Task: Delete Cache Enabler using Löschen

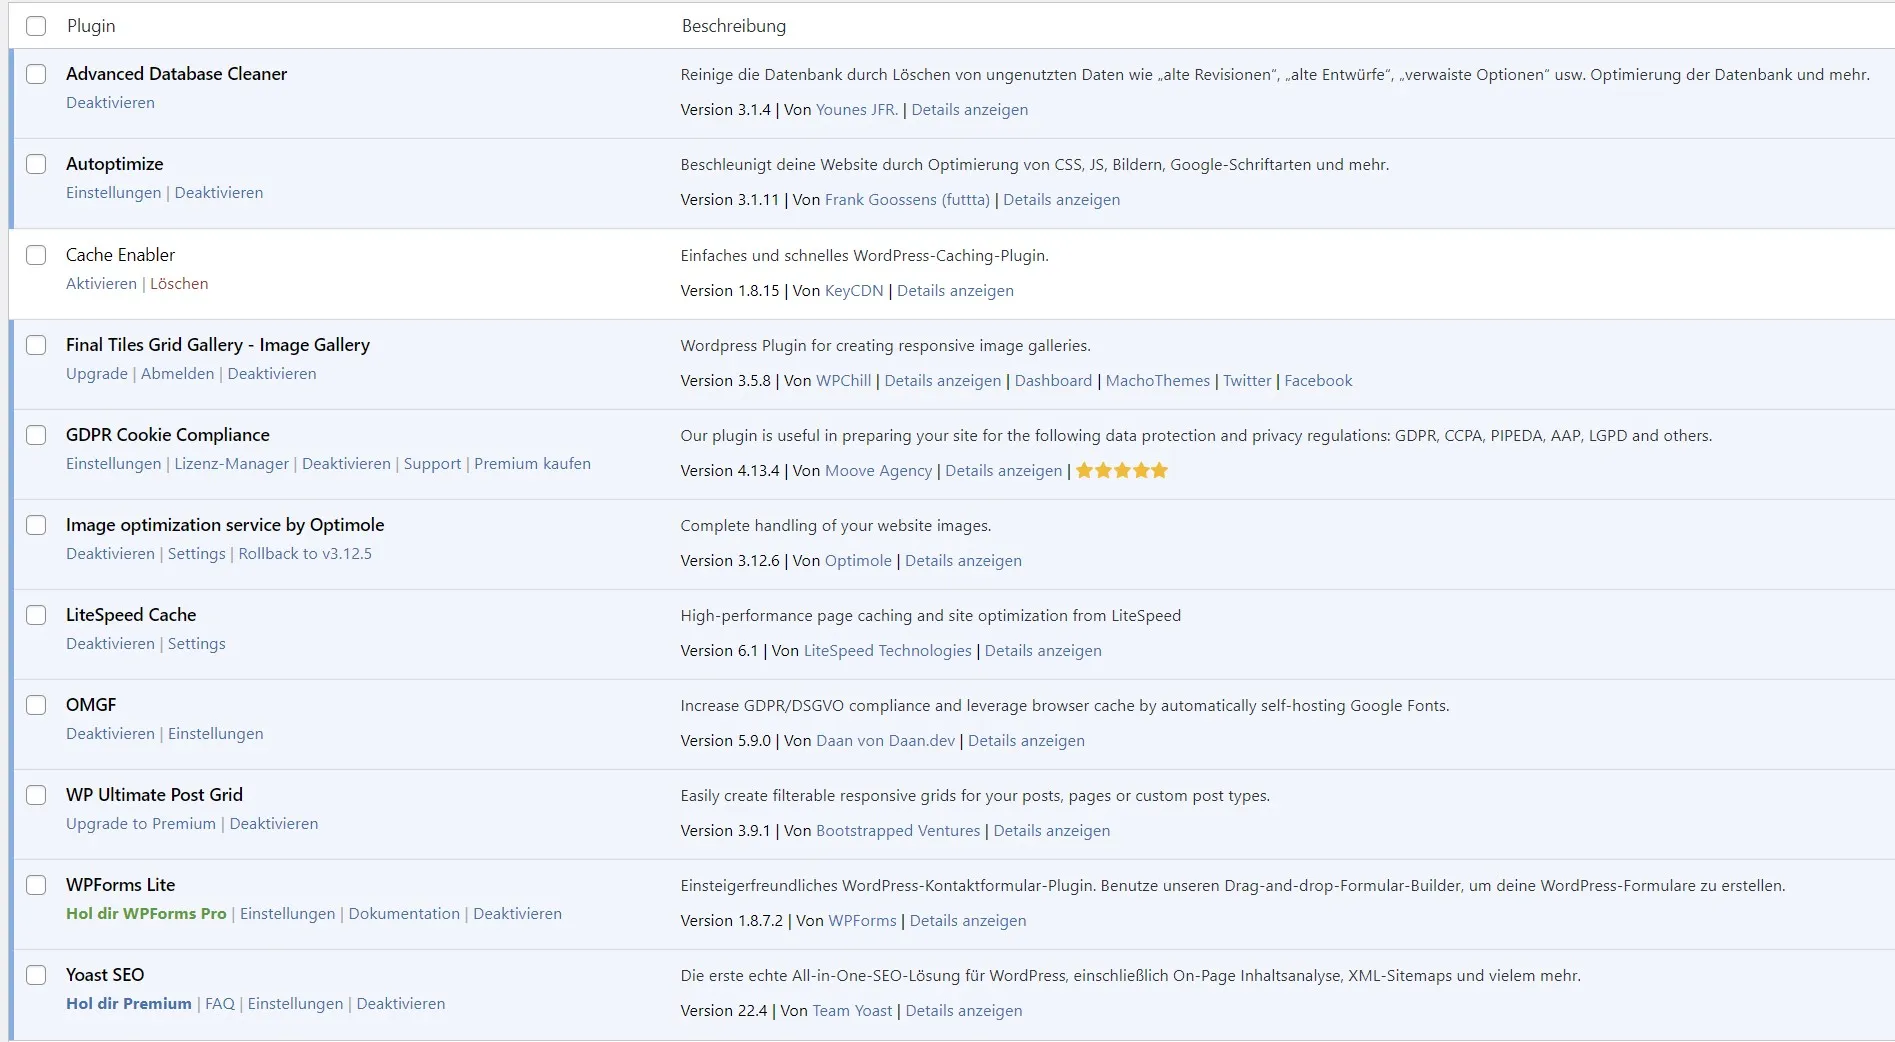Action: (x=179, y=284)
